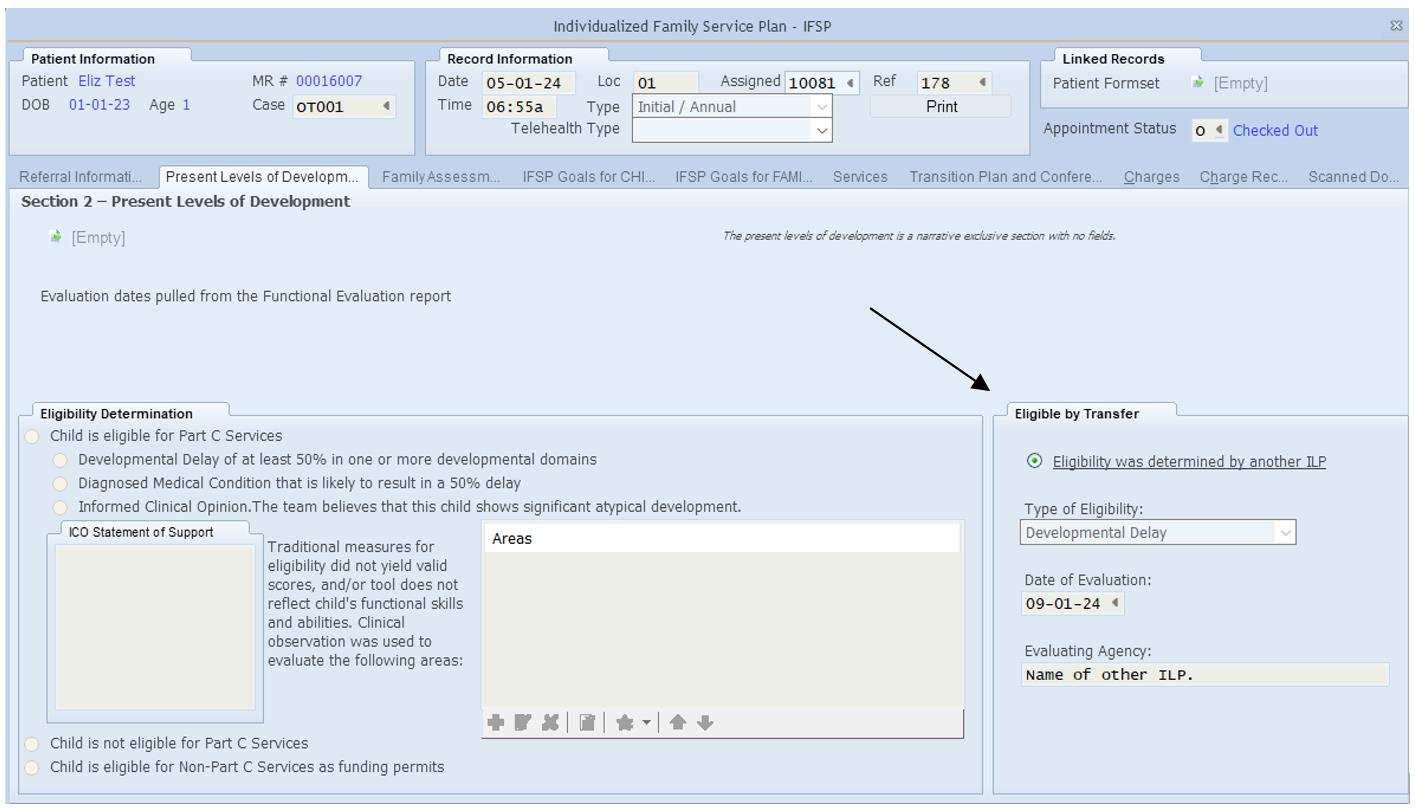Screen dimensions: 1415x811
Task: Click the notes page icon in Areas toolbar
Action: 587,723
